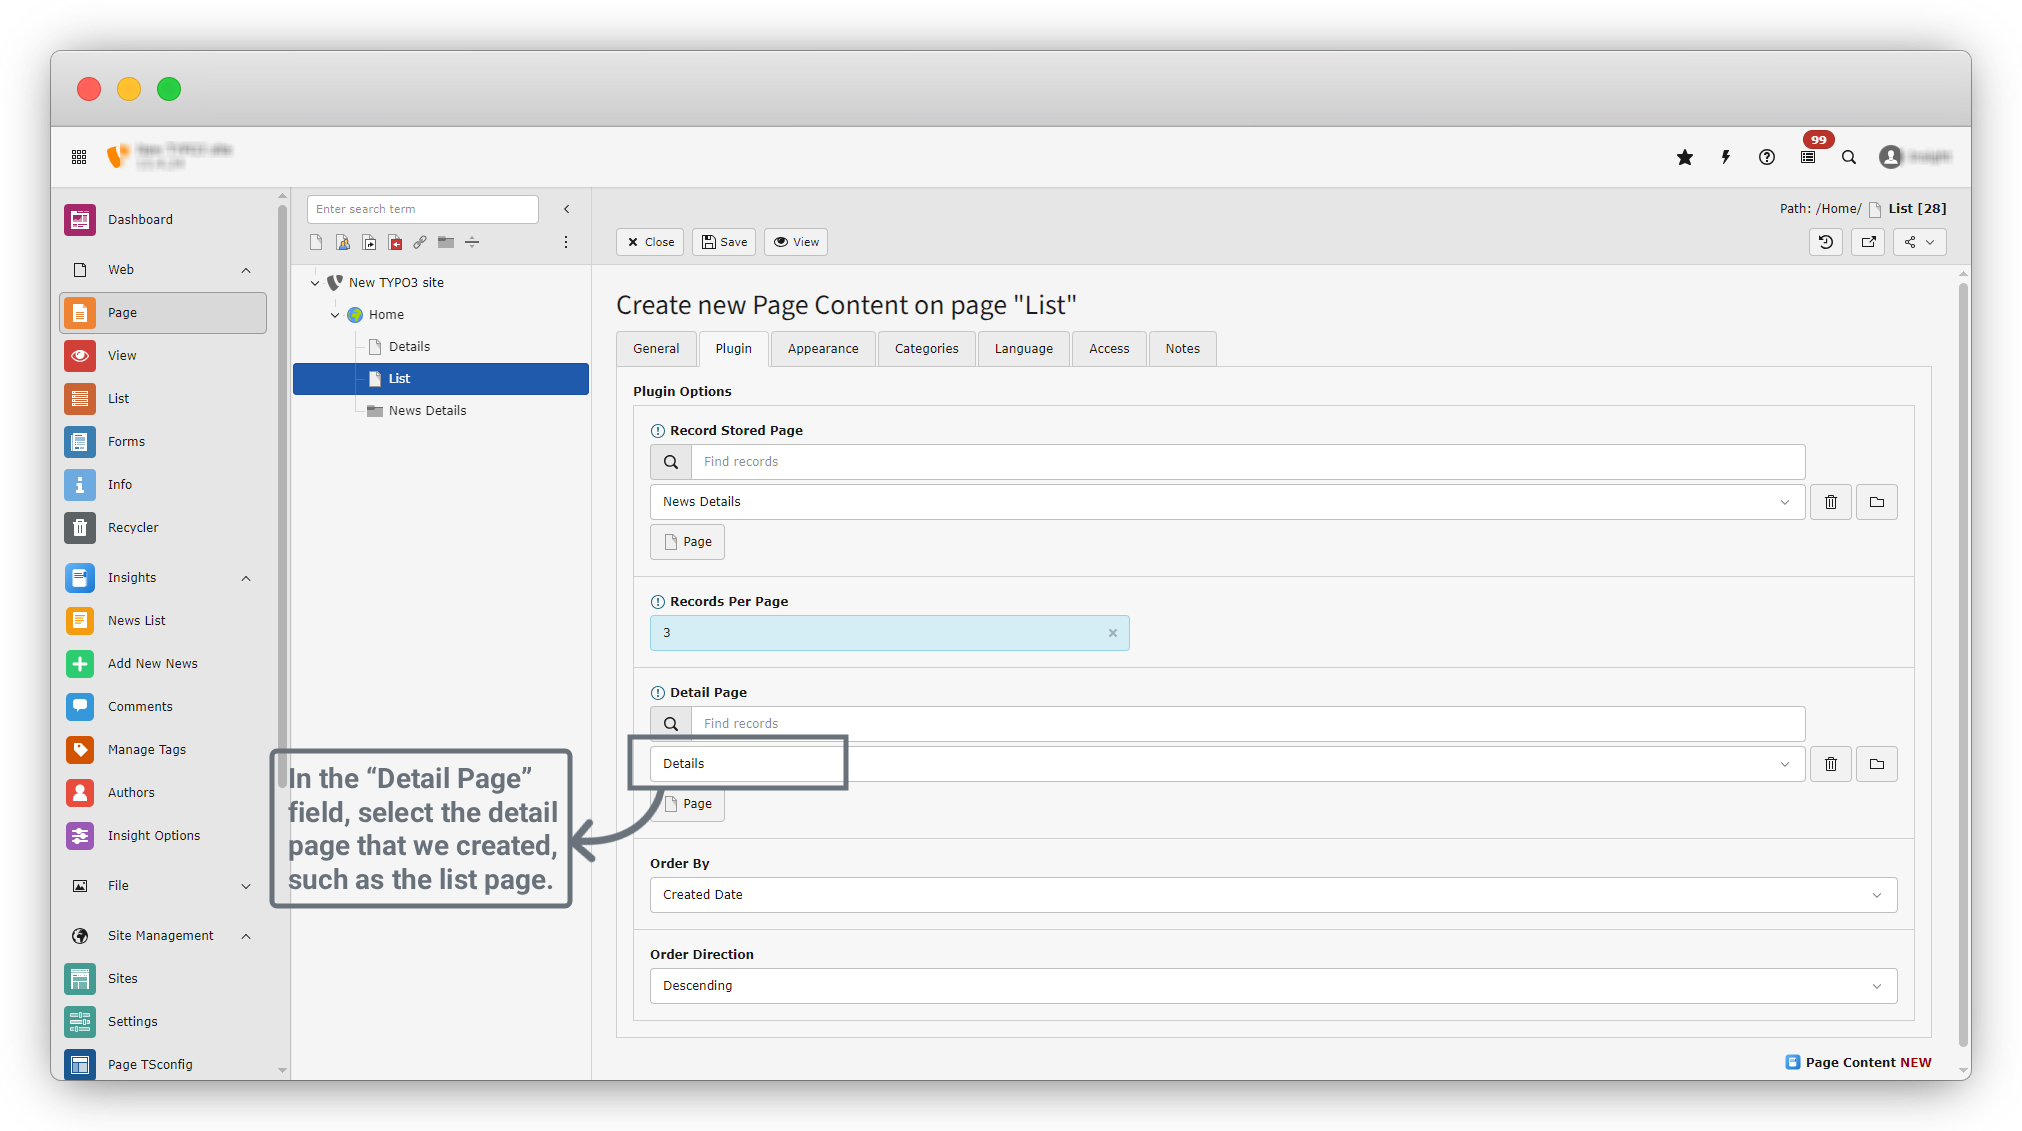Open the application grid icon in the top left
Image resolution: width=2022 pixels, height=1131 pixels.
click(x=79, y=157)
